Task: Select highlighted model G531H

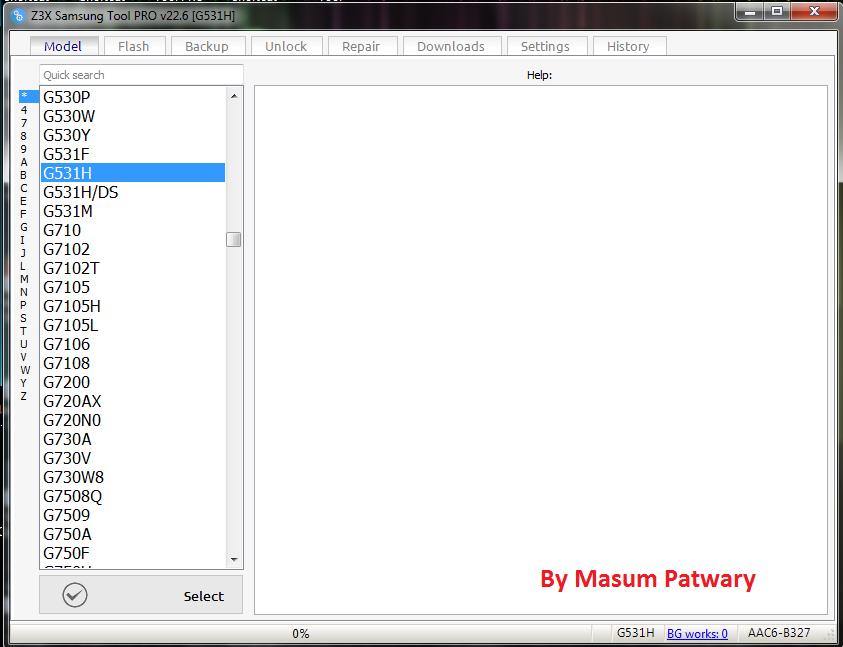Action: point(133,173)
